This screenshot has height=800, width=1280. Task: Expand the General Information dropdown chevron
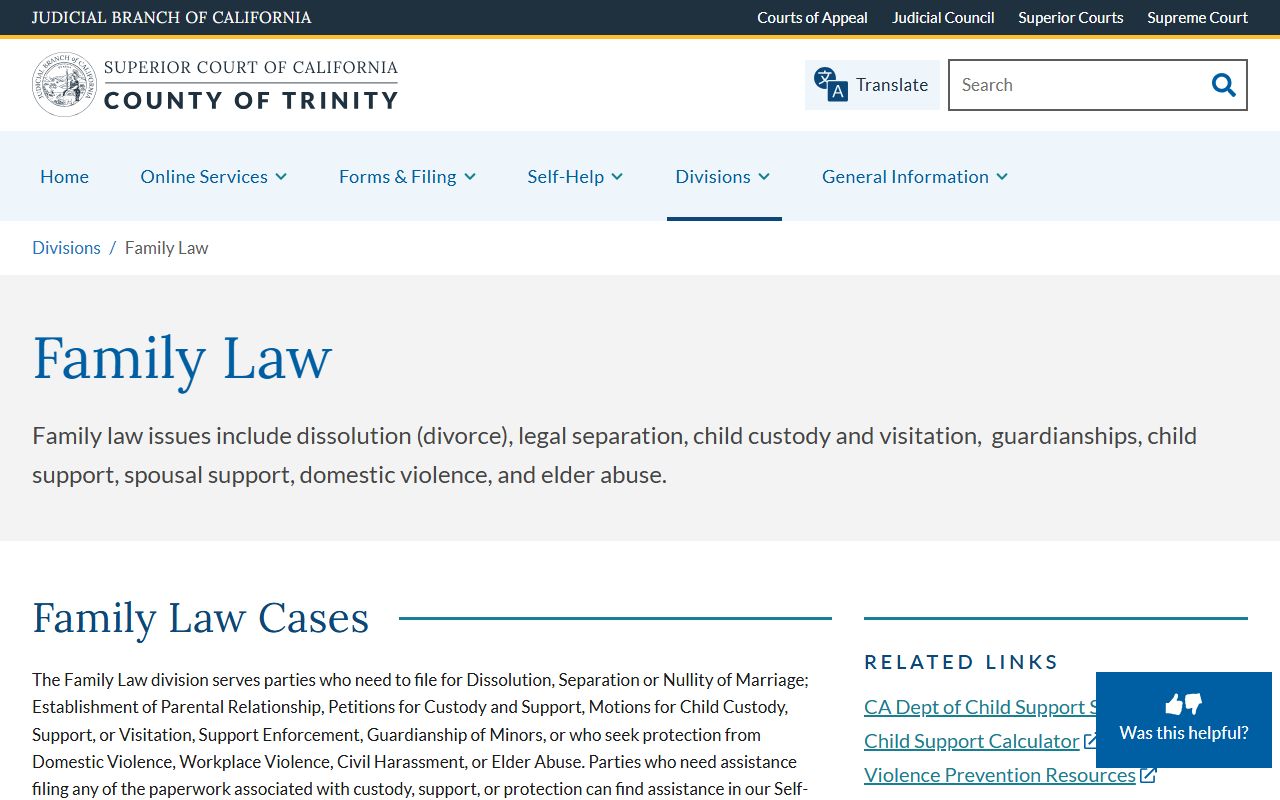click(1002, 177)
